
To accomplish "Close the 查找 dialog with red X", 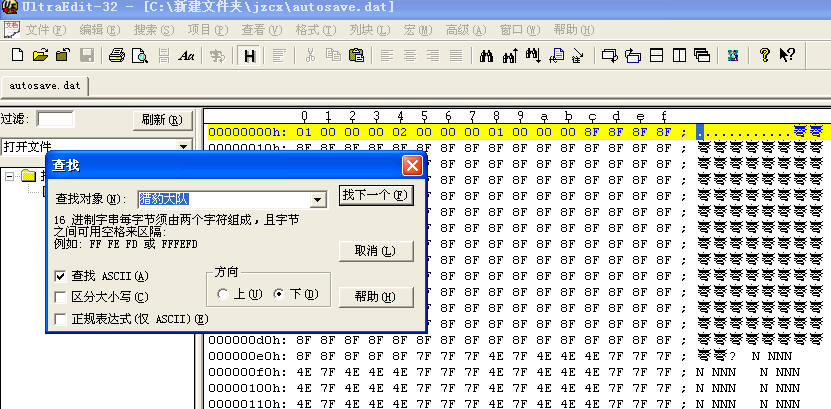I will (x=412, y=165).
